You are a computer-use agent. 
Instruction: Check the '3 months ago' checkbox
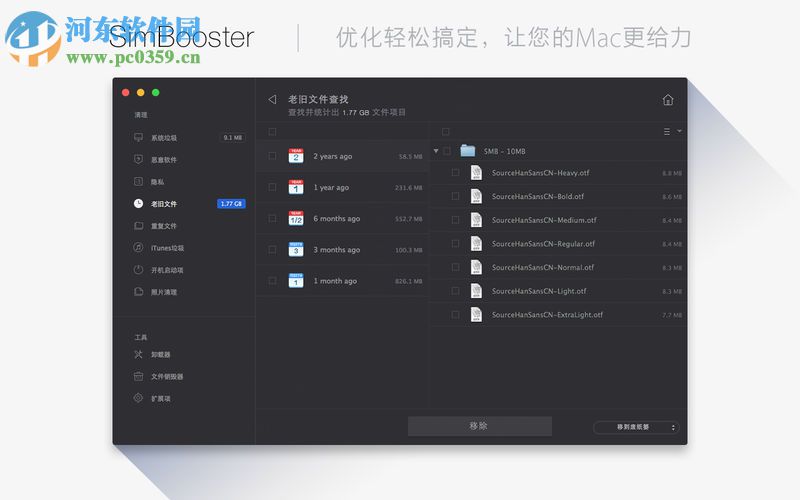pos(272,249)
